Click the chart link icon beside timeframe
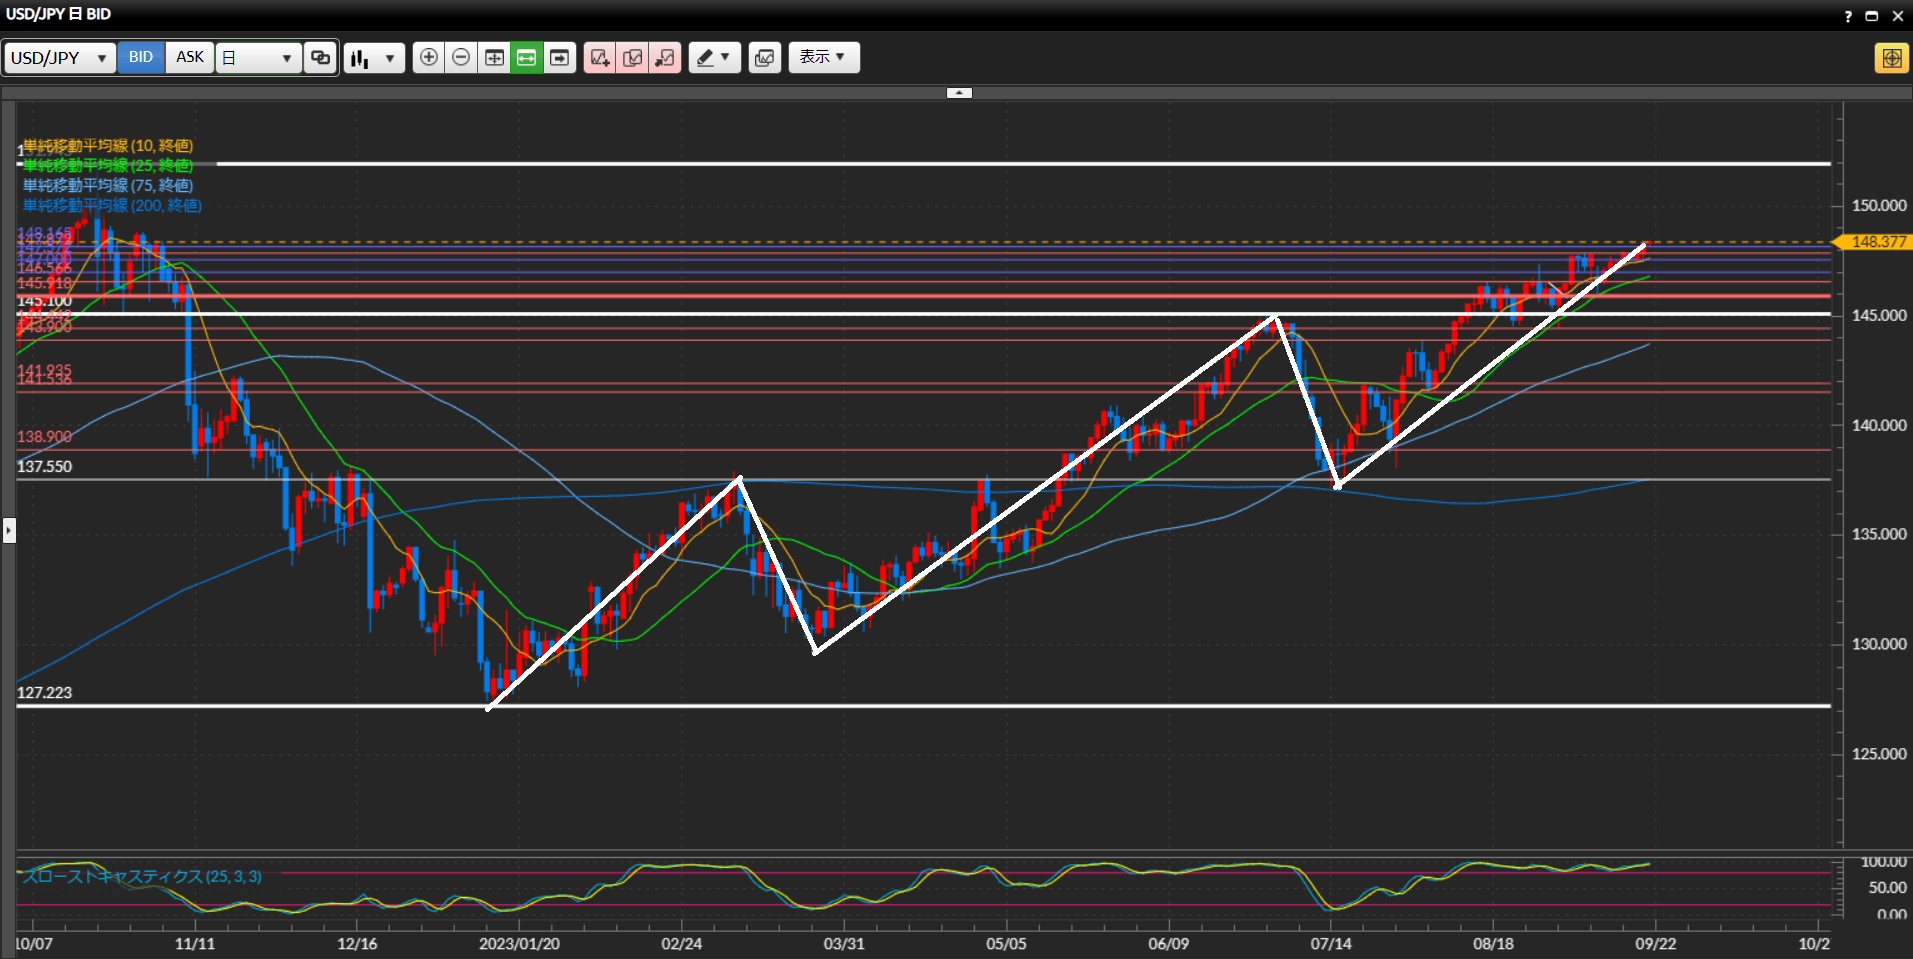 pos(320,58)
